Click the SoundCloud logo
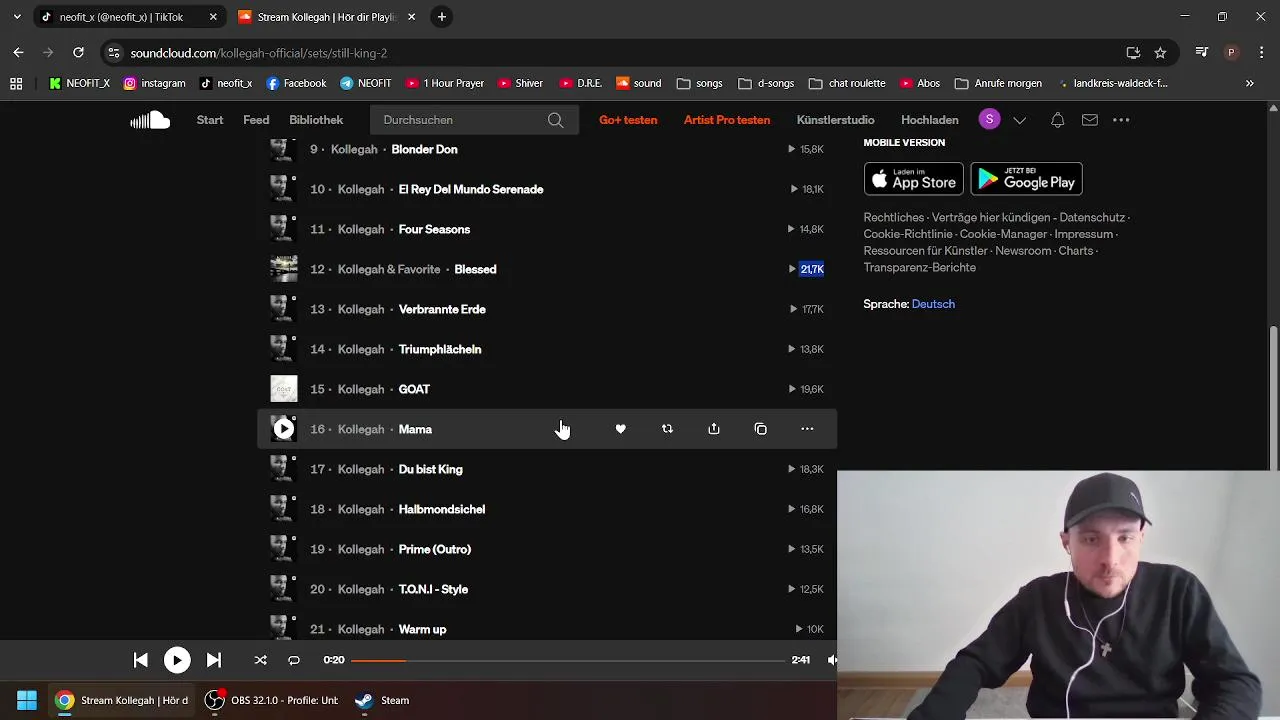 pyautogui.click(x=150, y=120)
